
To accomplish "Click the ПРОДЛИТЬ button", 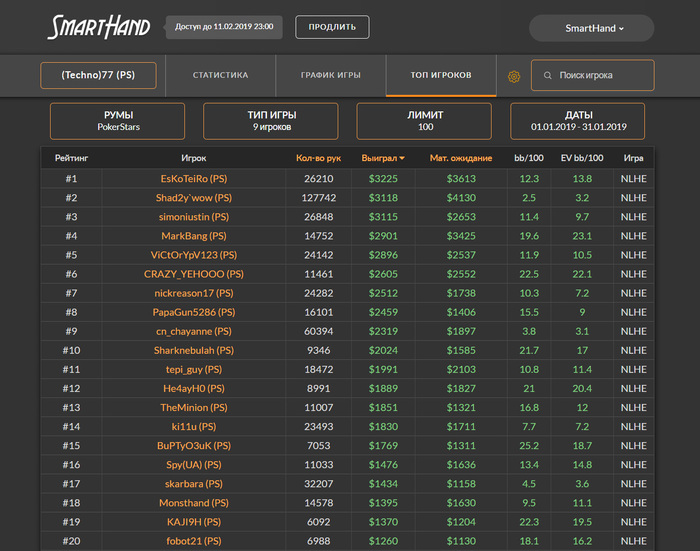I will tap(332, 27).
